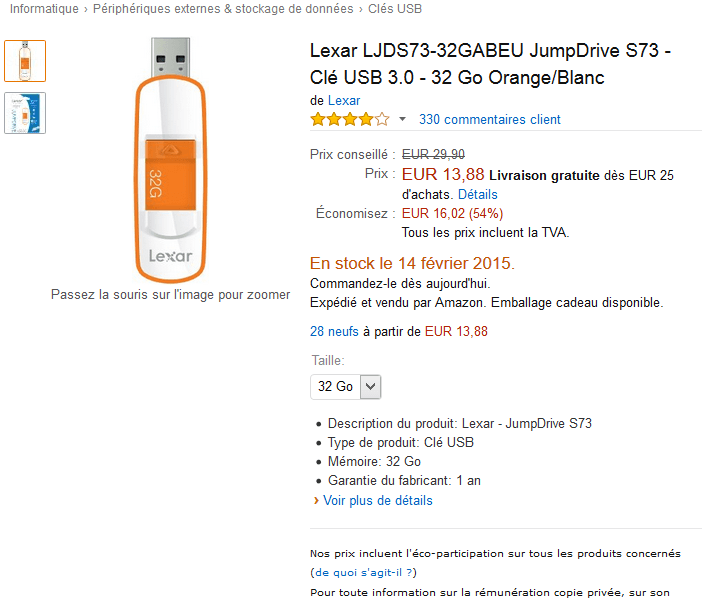Open the 28 neufs offers link
The height and width of the screenshot is (603, 716).
[334, 331]
